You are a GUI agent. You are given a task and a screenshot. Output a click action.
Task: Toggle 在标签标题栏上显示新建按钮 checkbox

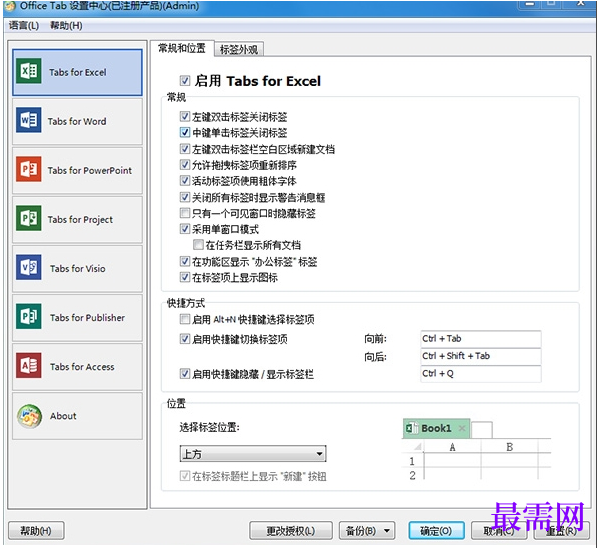[x=185, y=476]
